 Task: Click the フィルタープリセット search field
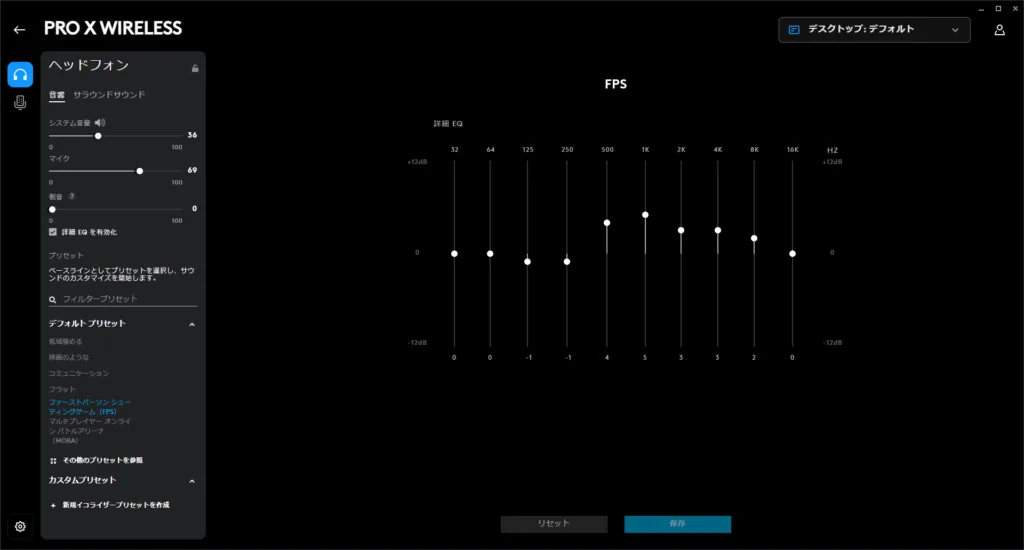pyautogui.click(x=123, y=299)
